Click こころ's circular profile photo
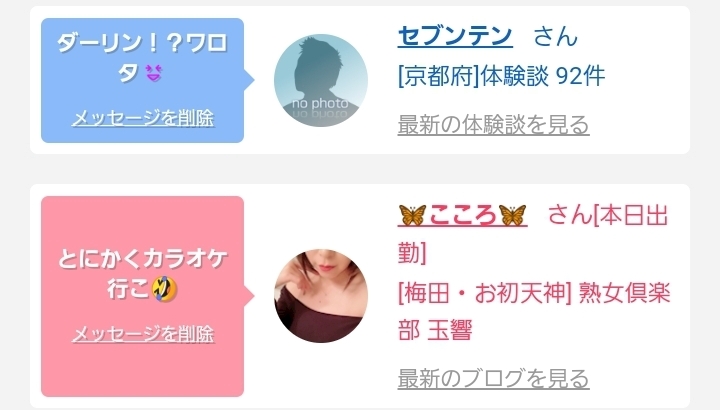The width and height of the screenshot is (720, 410). (321, 296)
